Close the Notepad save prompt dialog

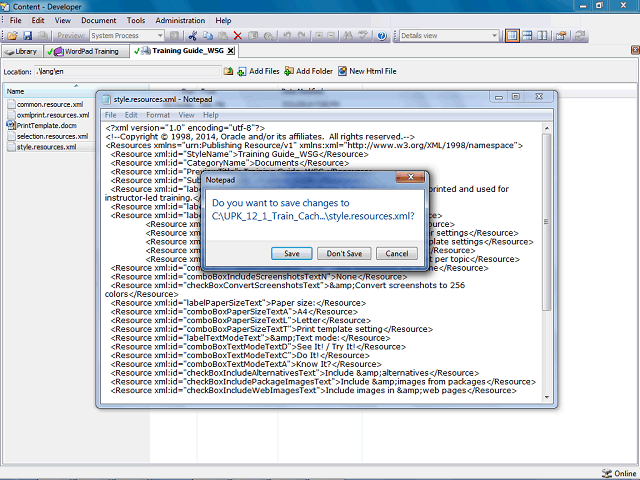411,177
